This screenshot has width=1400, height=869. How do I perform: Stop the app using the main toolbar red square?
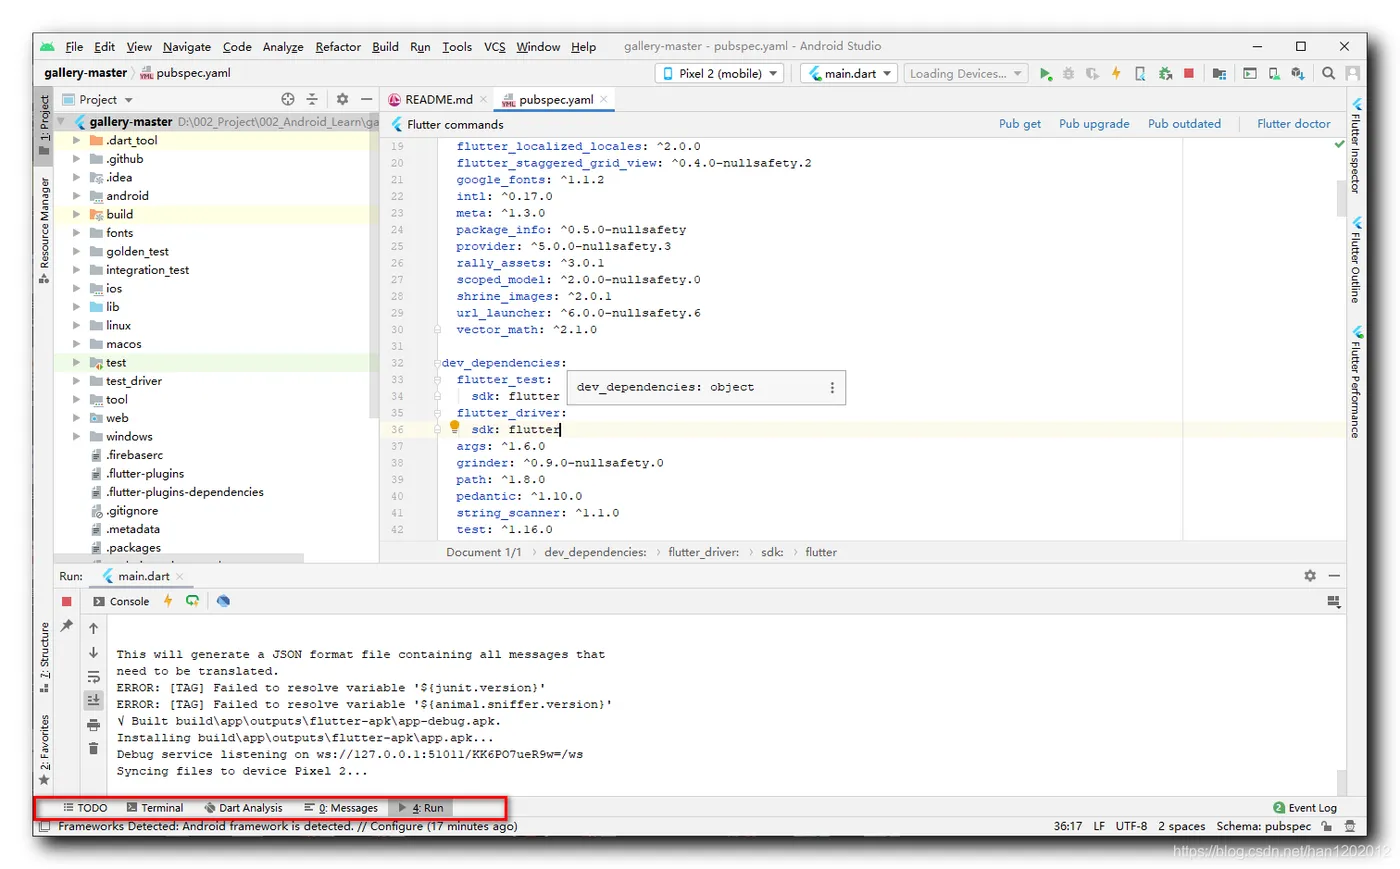(1189, 73)
